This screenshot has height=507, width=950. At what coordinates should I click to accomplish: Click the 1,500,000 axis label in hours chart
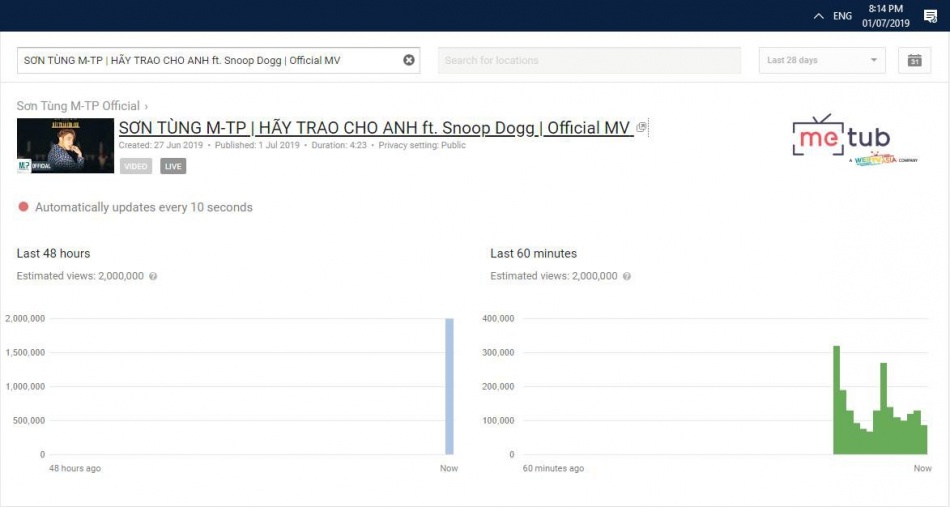[x=25, y=353]
